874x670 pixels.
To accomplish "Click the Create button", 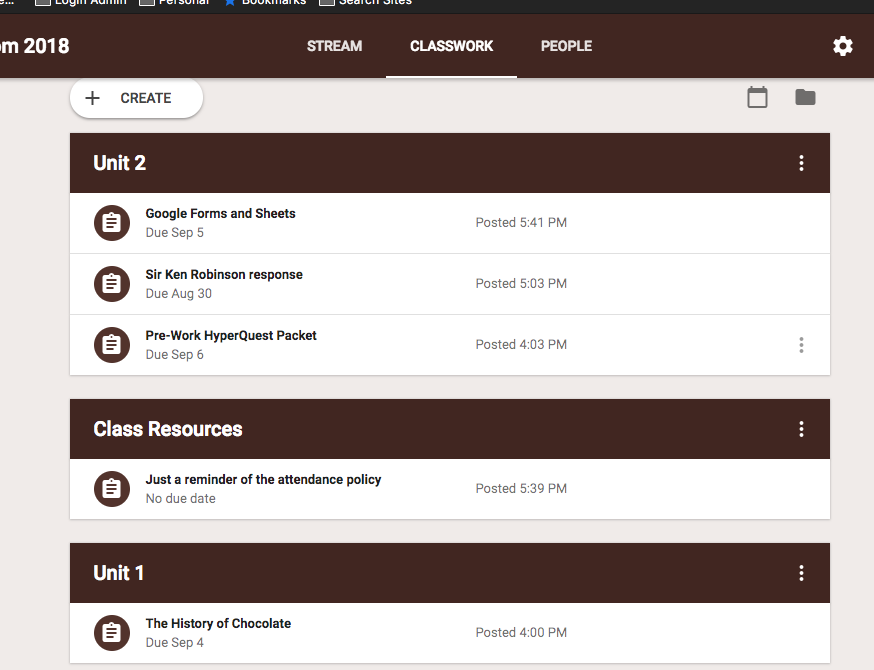I will (136, 98).
